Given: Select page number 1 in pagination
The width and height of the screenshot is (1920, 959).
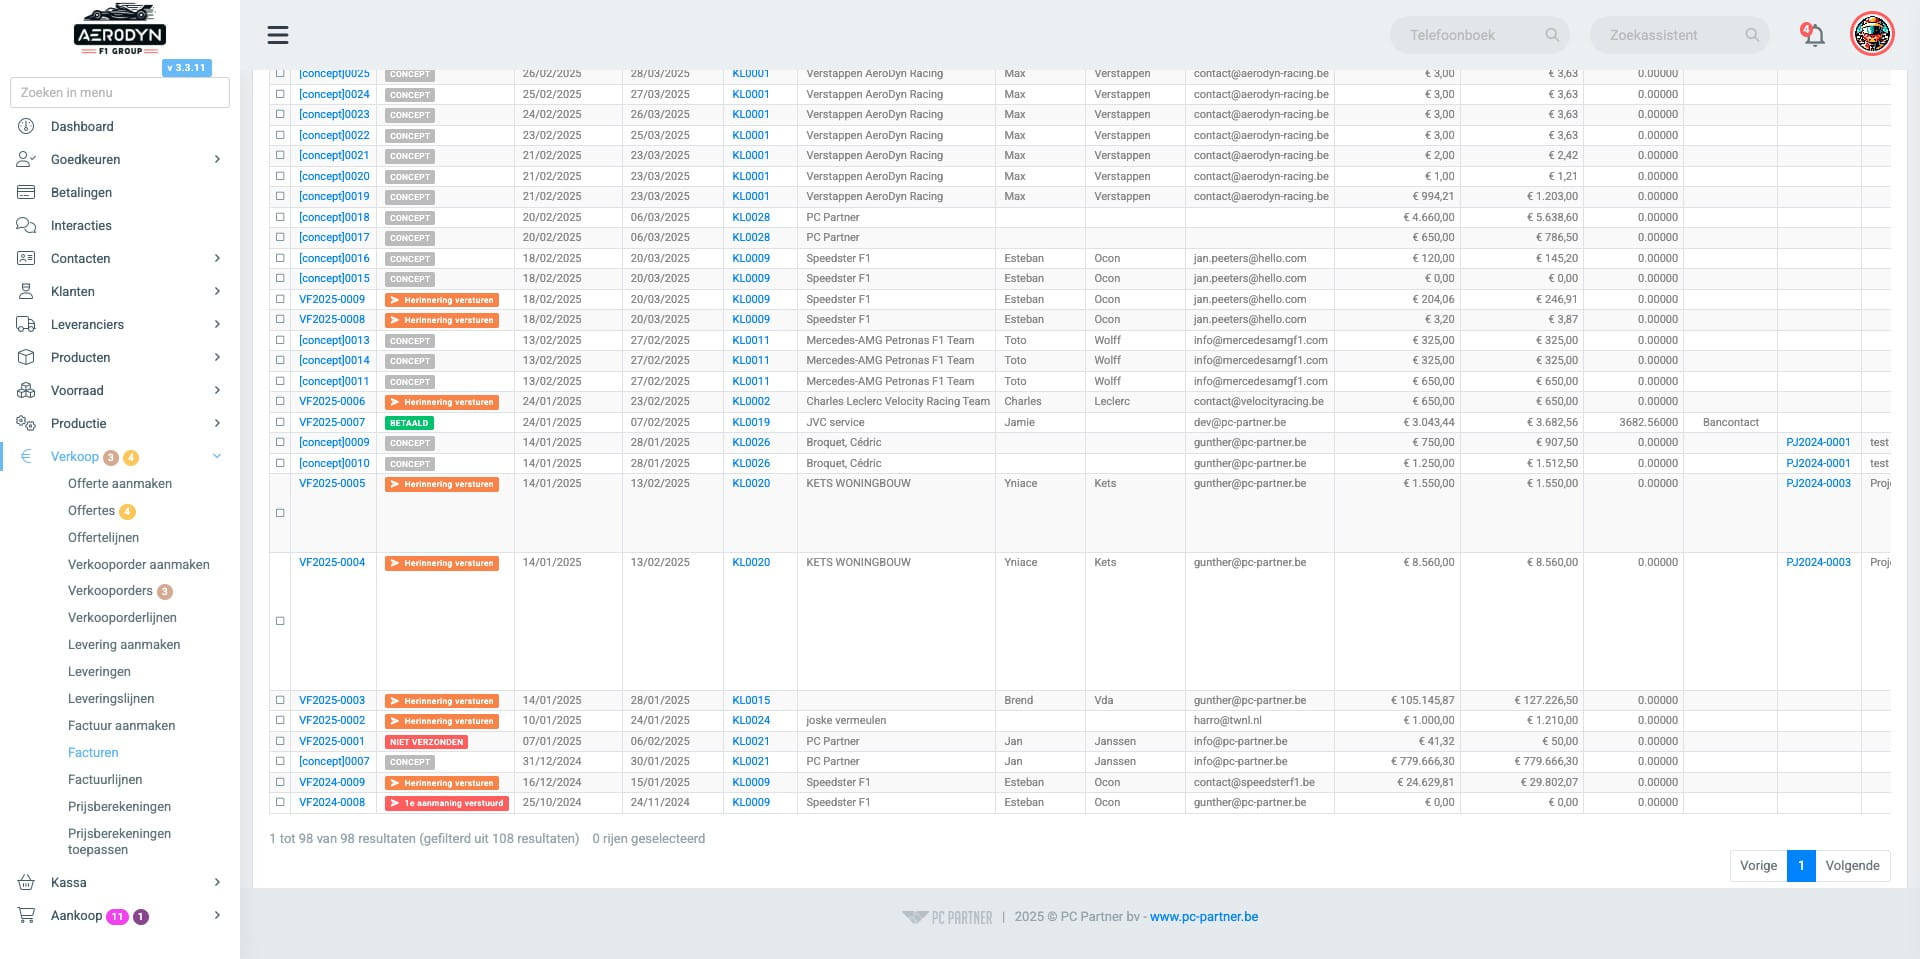Looking at the screenshot, I should (x=1801, y=866).
